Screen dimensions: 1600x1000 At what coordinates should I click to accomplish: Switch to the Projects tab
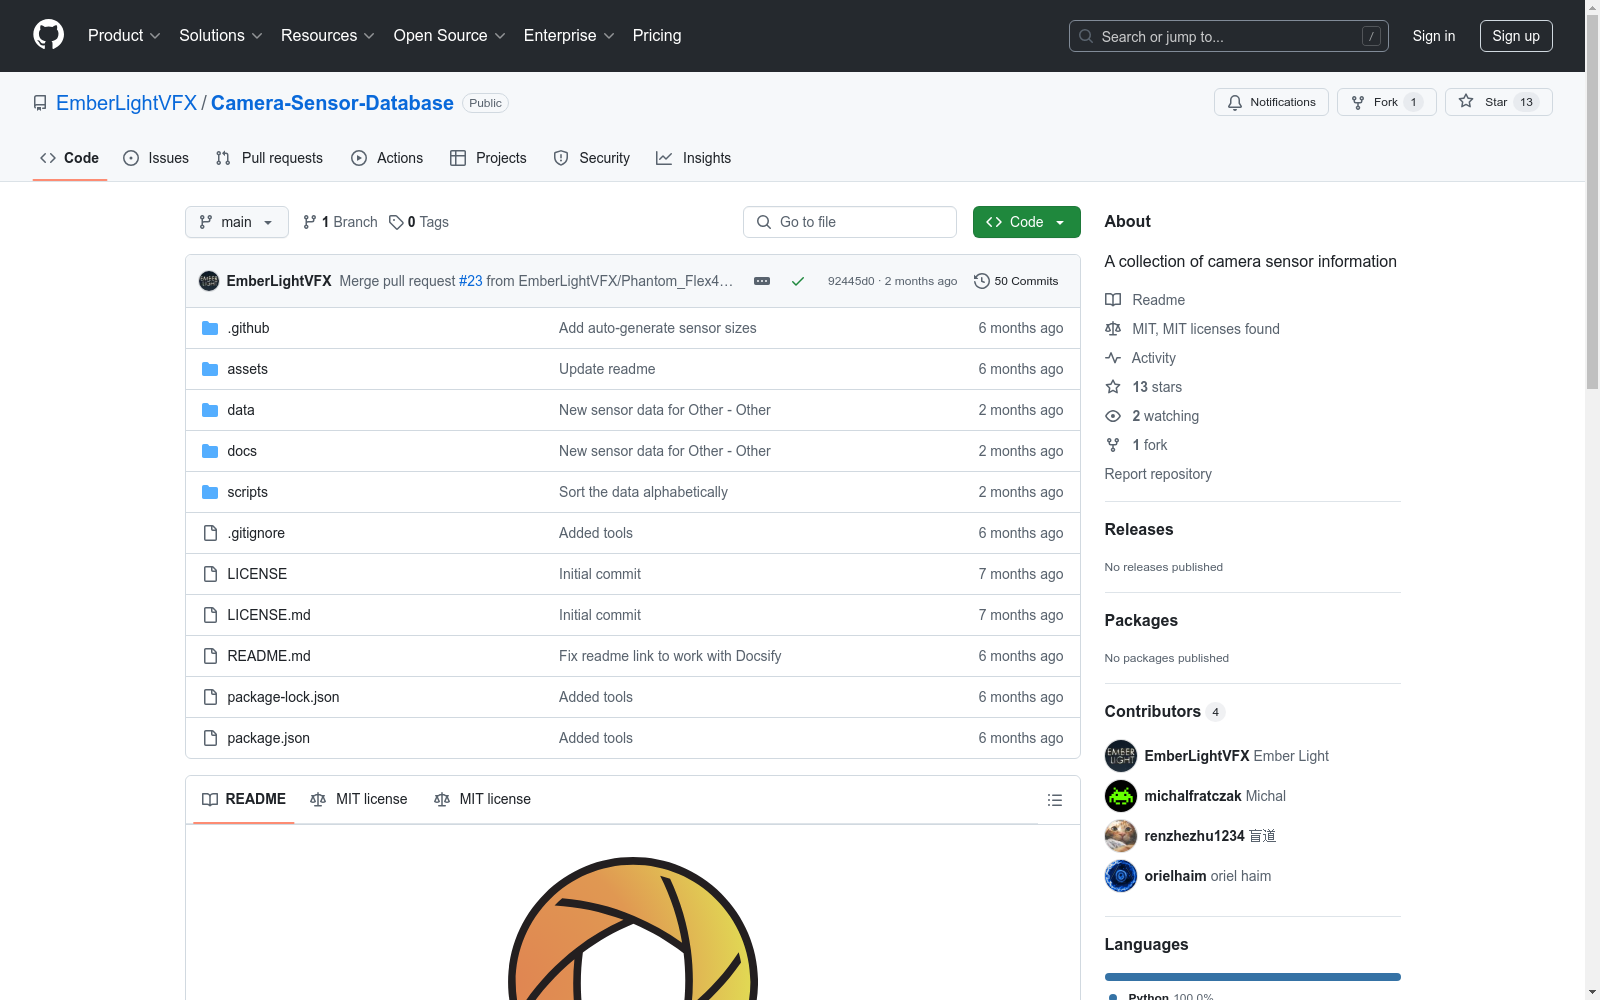488,158
